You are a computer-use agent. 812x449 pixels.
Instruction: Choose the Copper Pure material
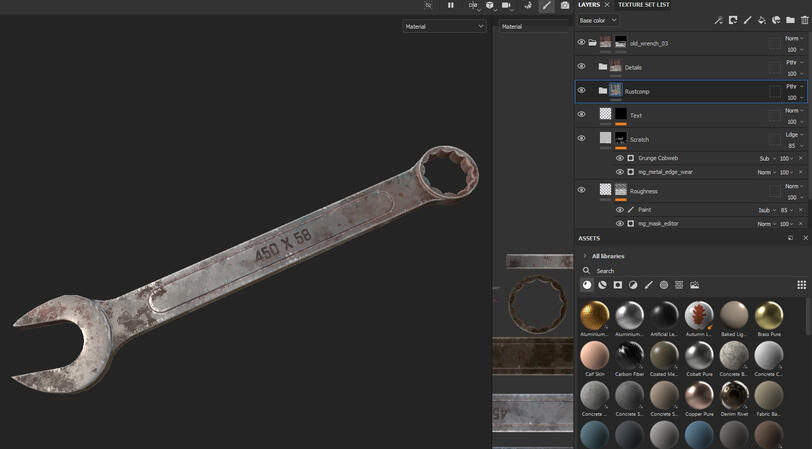click(x=699, y=397)
